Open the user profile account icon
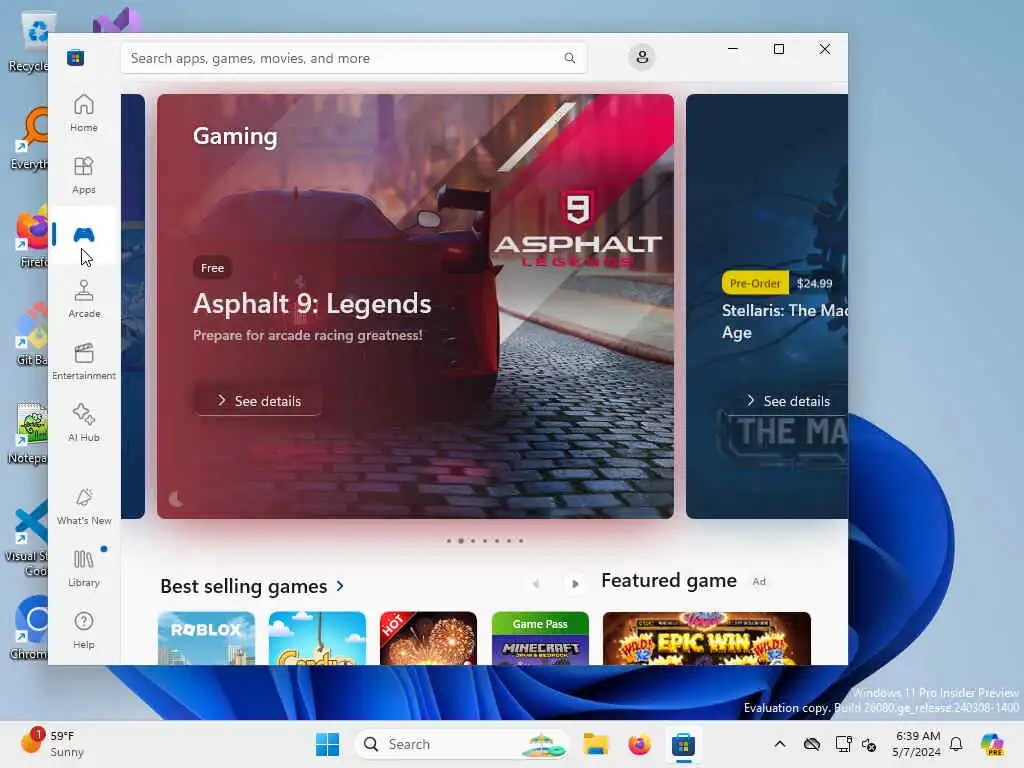The width and height of the screenshot is (1024, 768). coord(642,57)
